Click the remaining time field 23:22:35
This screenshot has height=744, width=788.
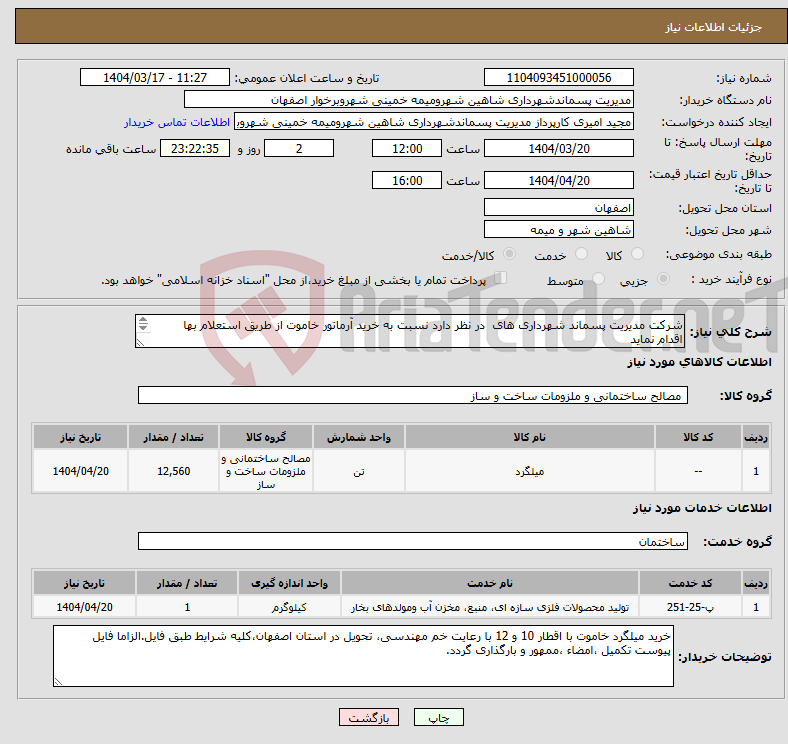[x=195, y=149]
